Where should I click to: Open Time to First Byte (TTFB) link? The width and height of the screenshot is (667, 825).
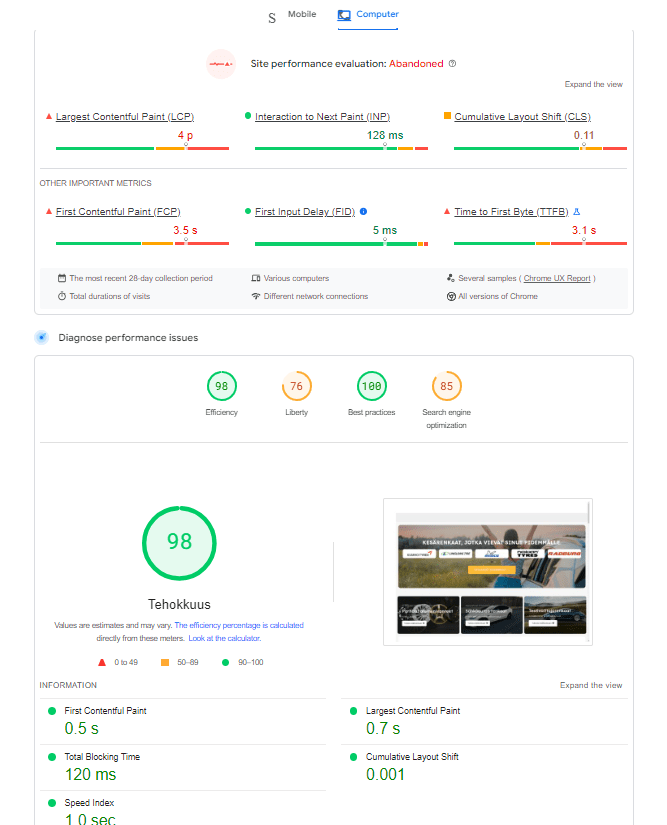tap(511, 212)
